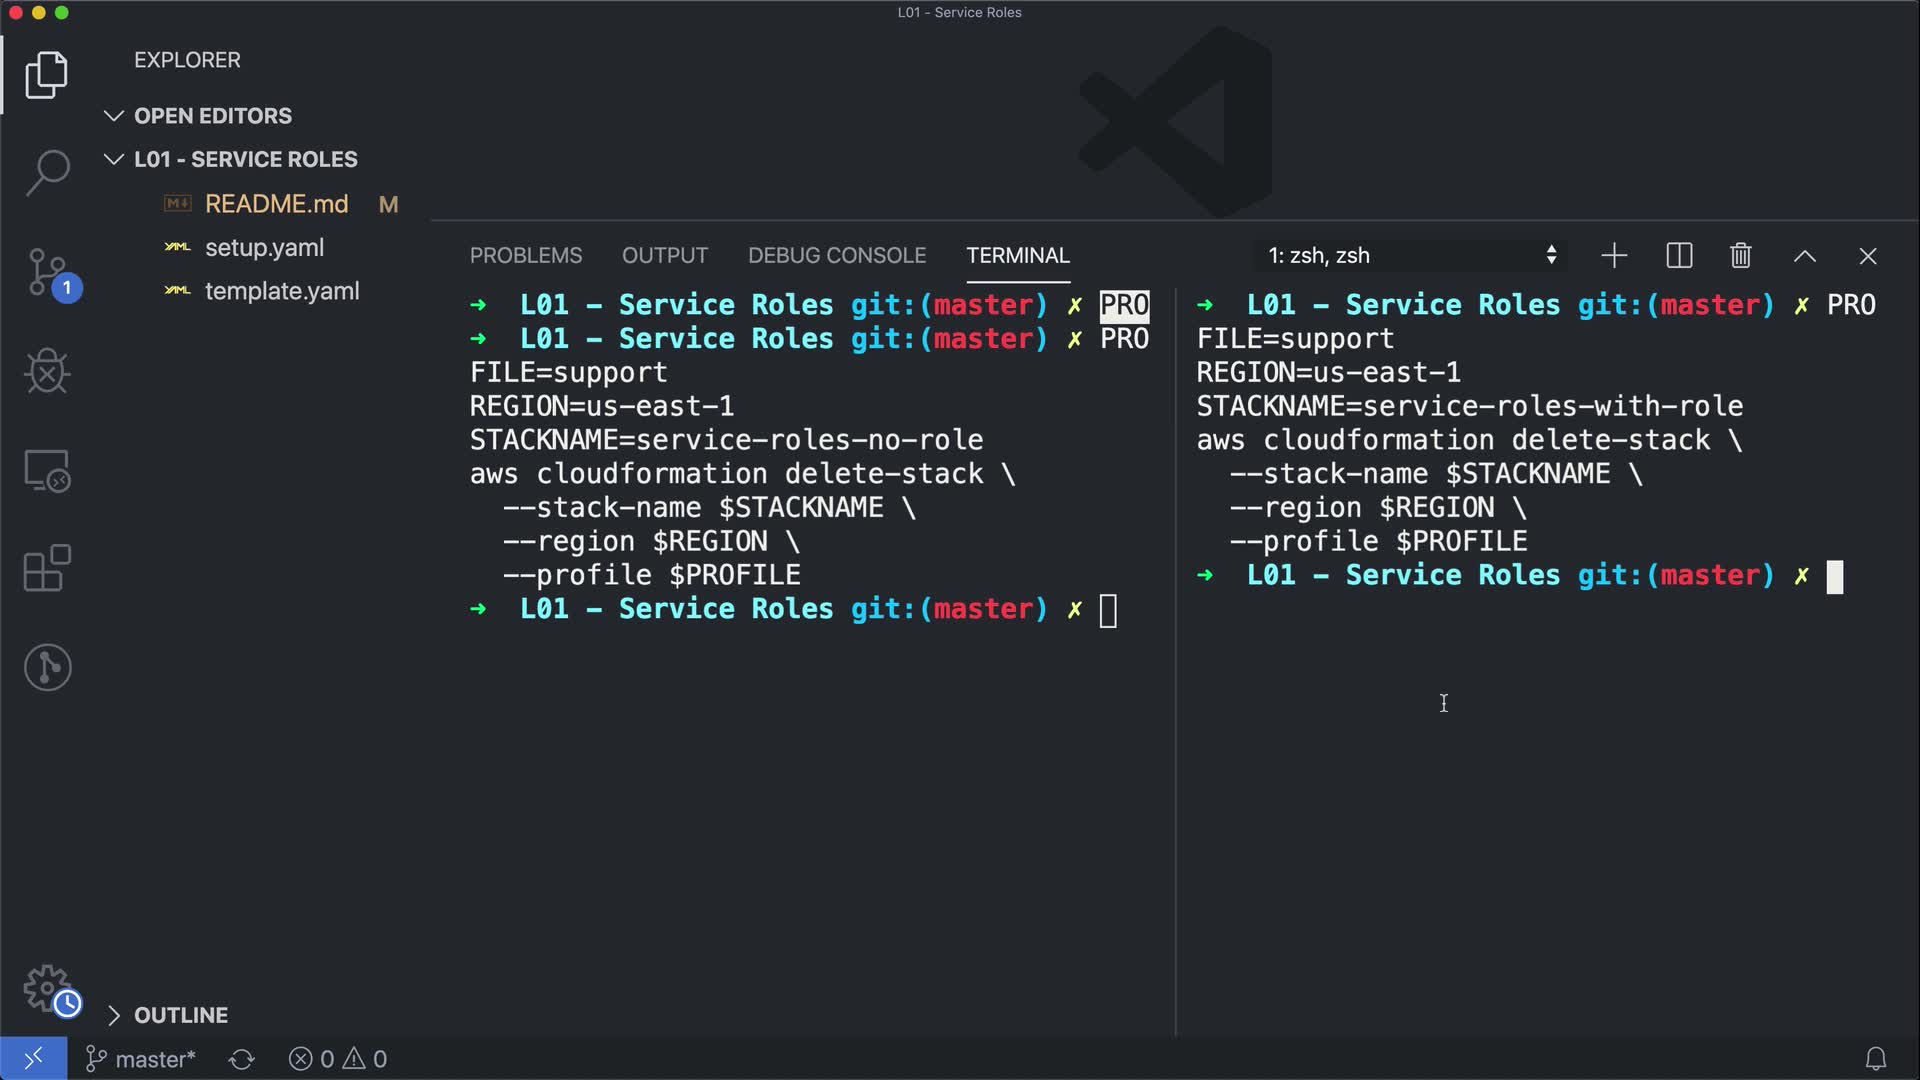The height and width of the screenshot is (1080, 1920).
Task: Open notifications bell in status bar
Action: pos(1875,1059)
